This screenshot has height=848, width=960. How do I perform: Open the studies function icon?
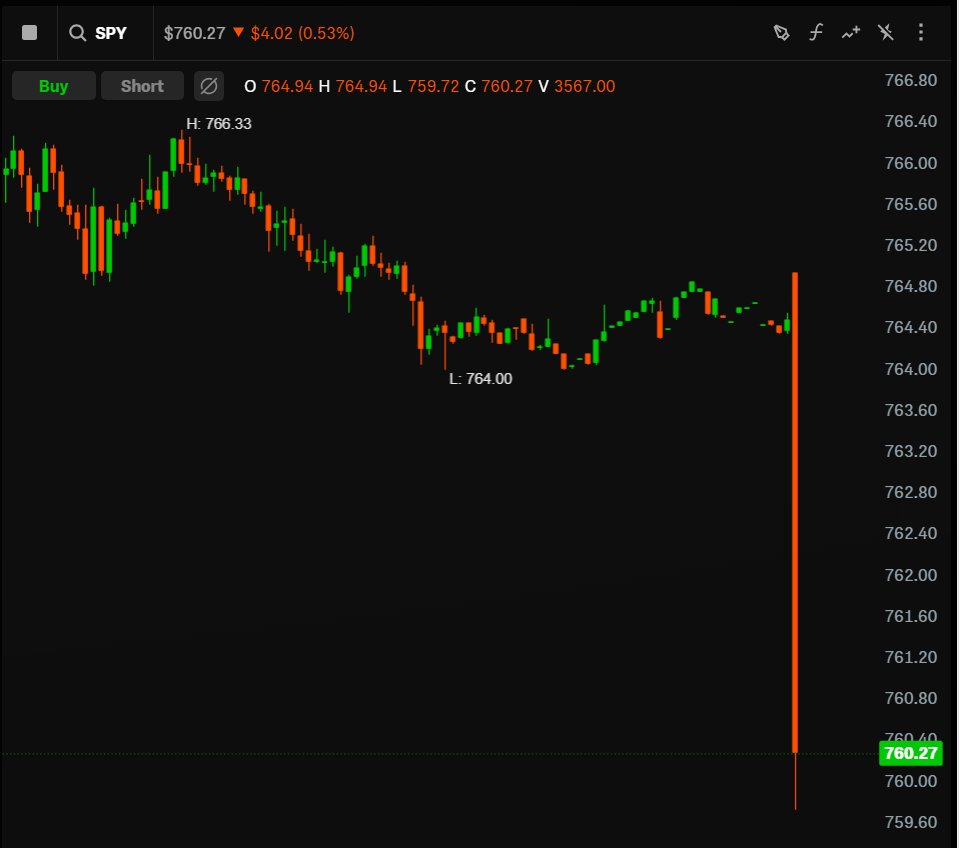point(816,32)
